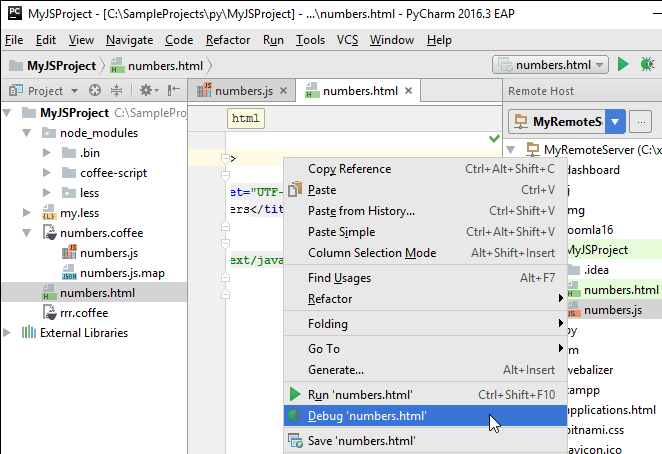The image size is (662, 454).
Task: Open the Help menu
Action: 439,40
